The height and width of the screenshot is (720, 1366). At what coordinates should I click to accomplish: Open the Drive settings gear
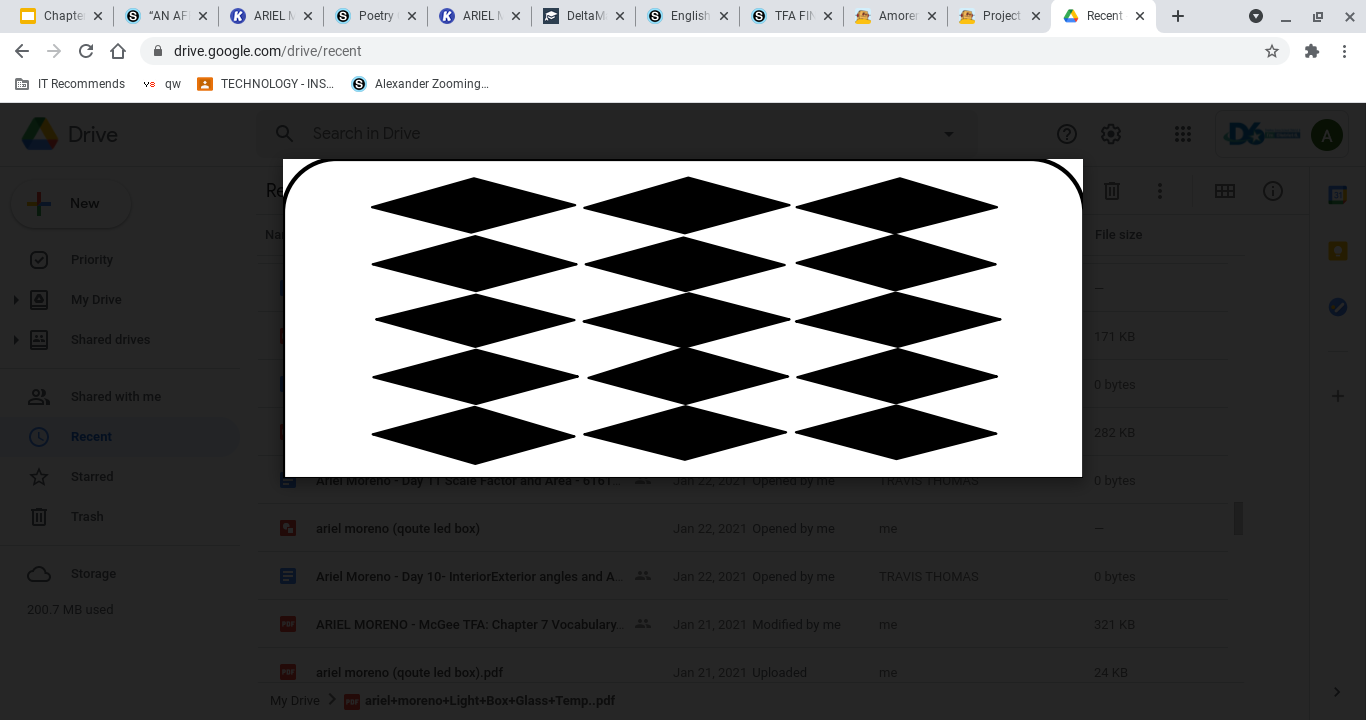pyautogui.click(x=1111, y=133)
